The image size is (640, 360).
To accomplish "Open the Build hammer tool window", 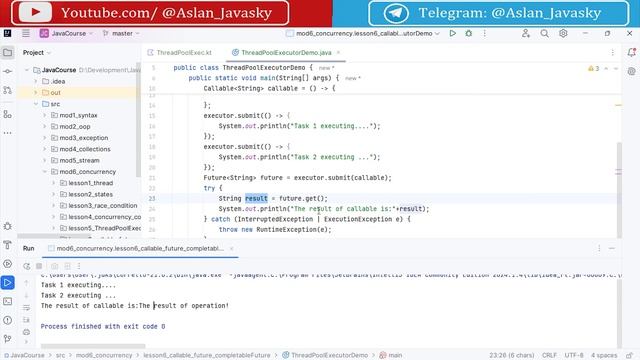I will coord(7,245).
